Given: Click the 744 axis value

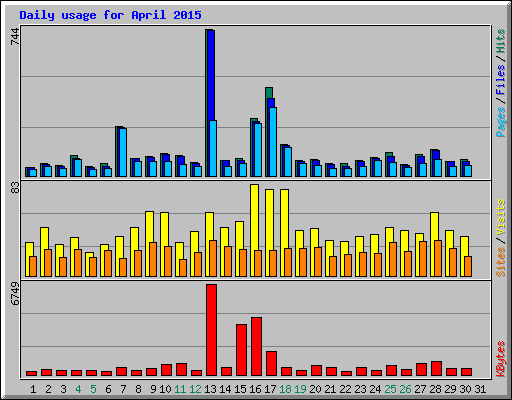Looking at the screenshot, I should coord(15,36).
